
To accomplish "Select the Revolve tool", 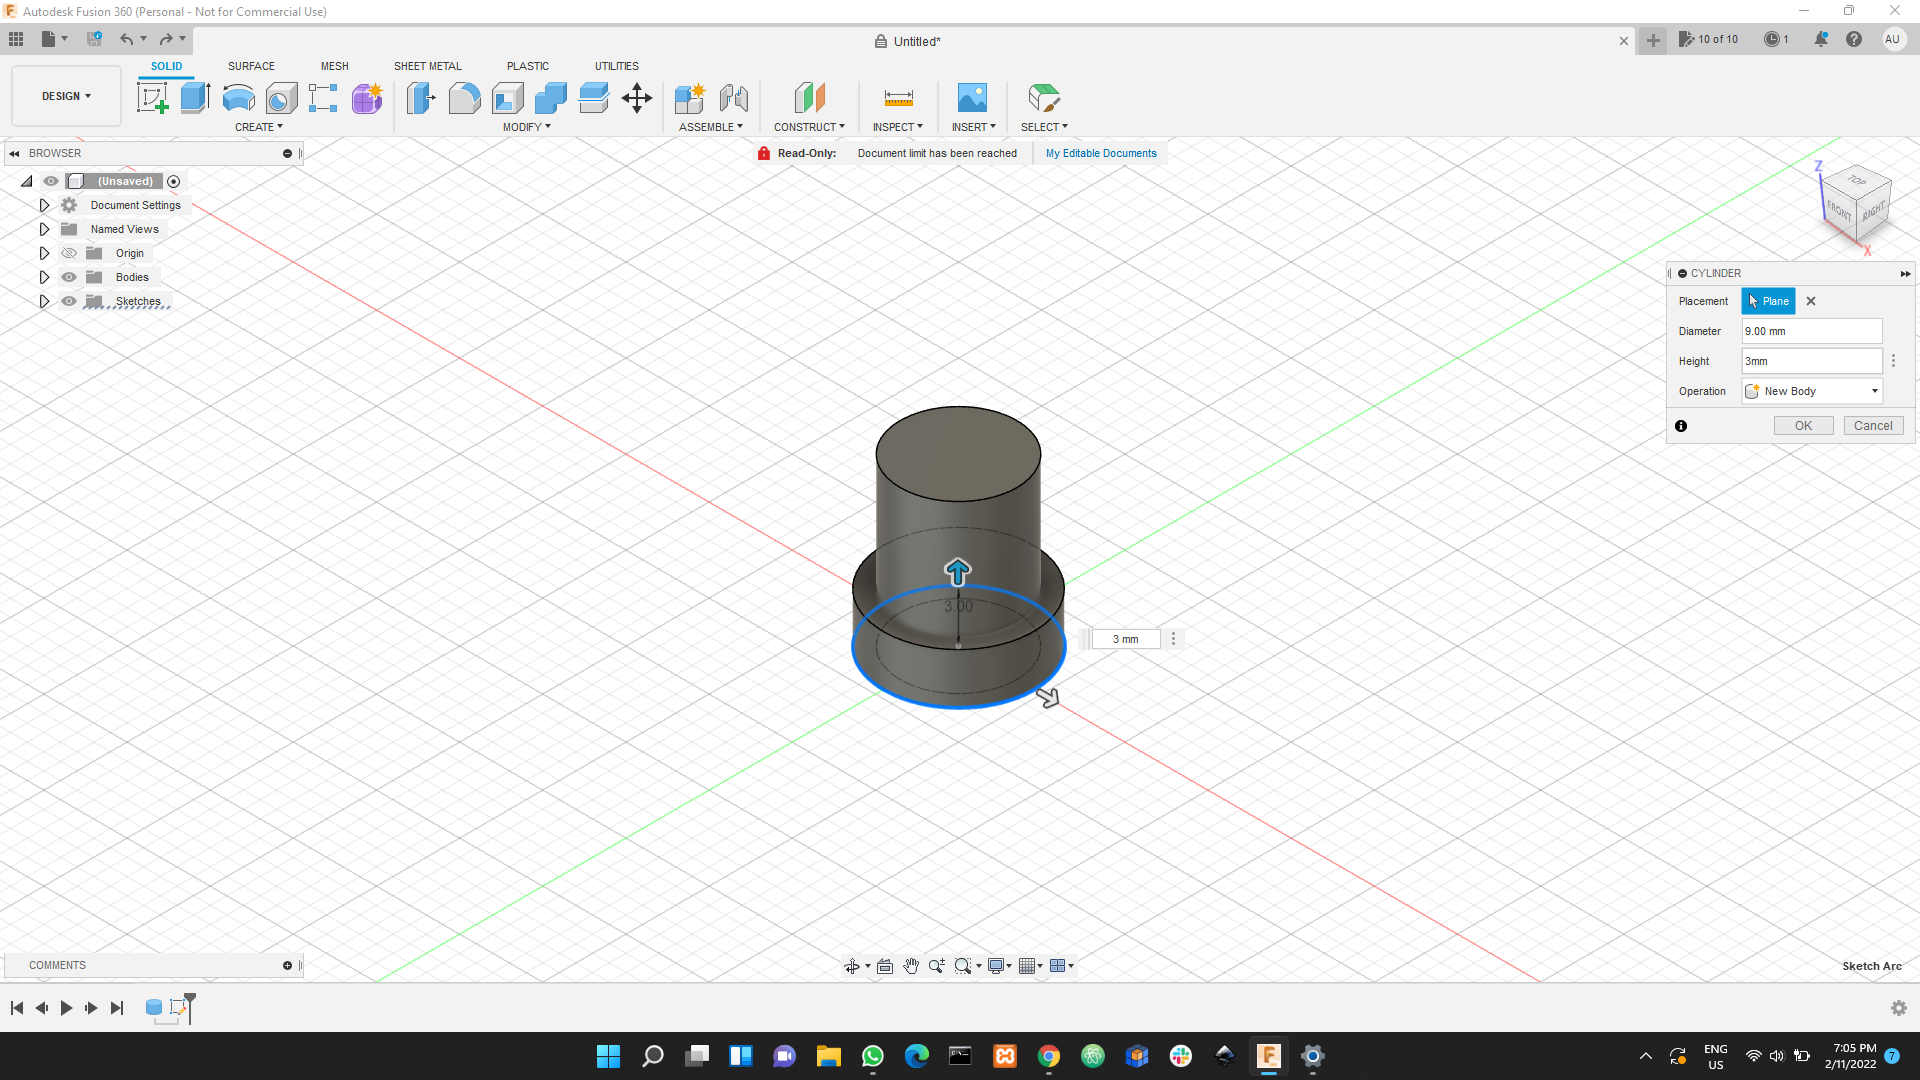I will pyautogui.click(x=237, y=97).
